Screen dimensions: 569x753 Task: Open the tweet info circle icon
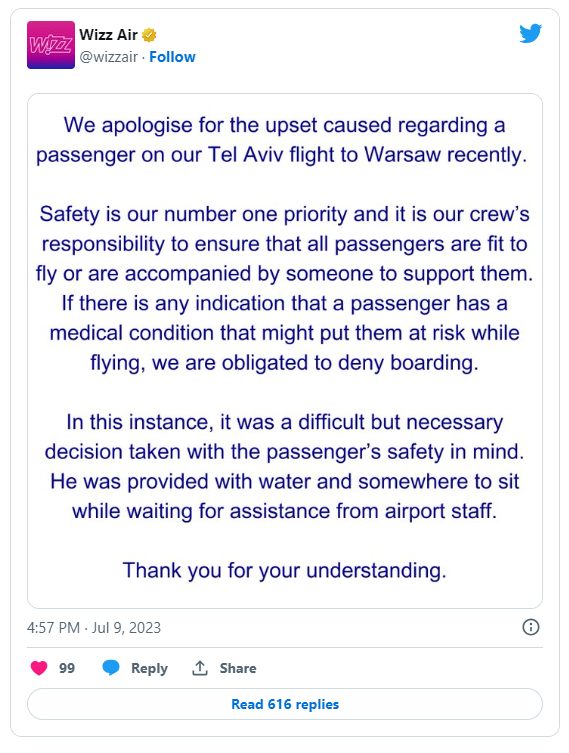531,627
